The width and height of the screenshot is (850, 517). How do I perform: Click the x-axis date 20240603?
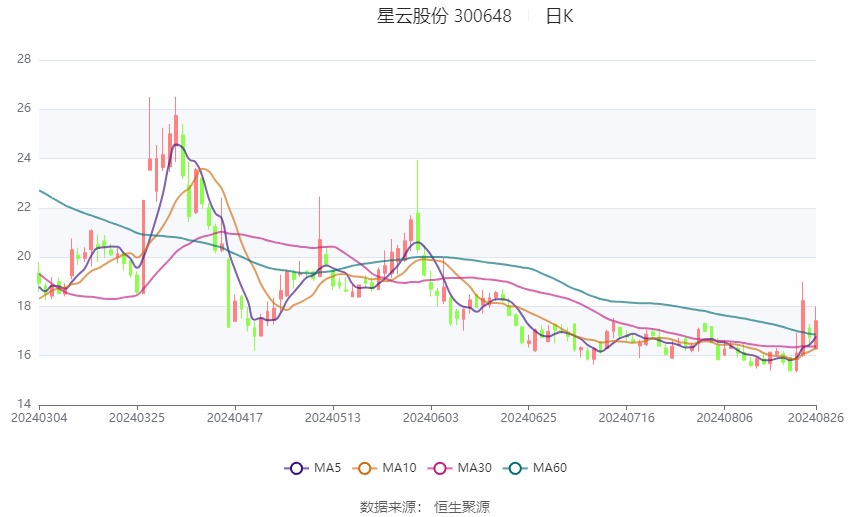pos(431,418)
